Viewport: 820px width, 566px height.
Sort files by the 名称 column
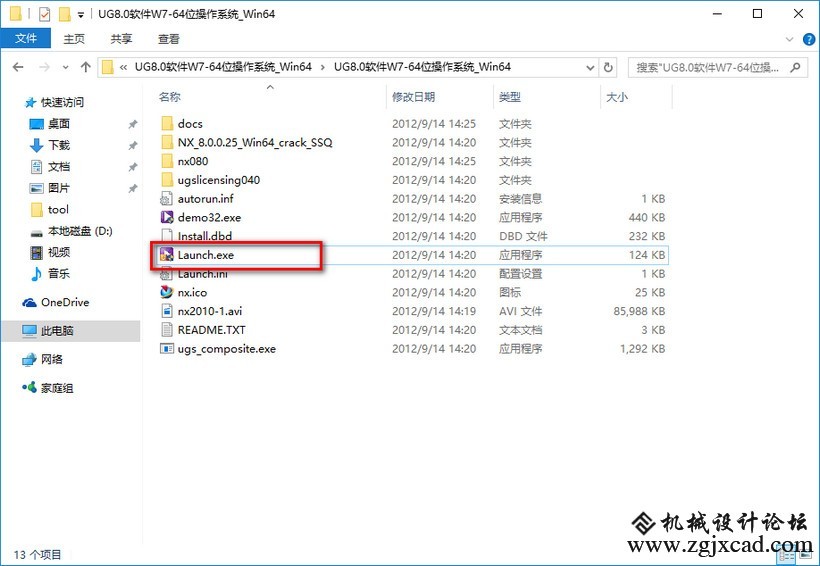click(x=169, y=97)
